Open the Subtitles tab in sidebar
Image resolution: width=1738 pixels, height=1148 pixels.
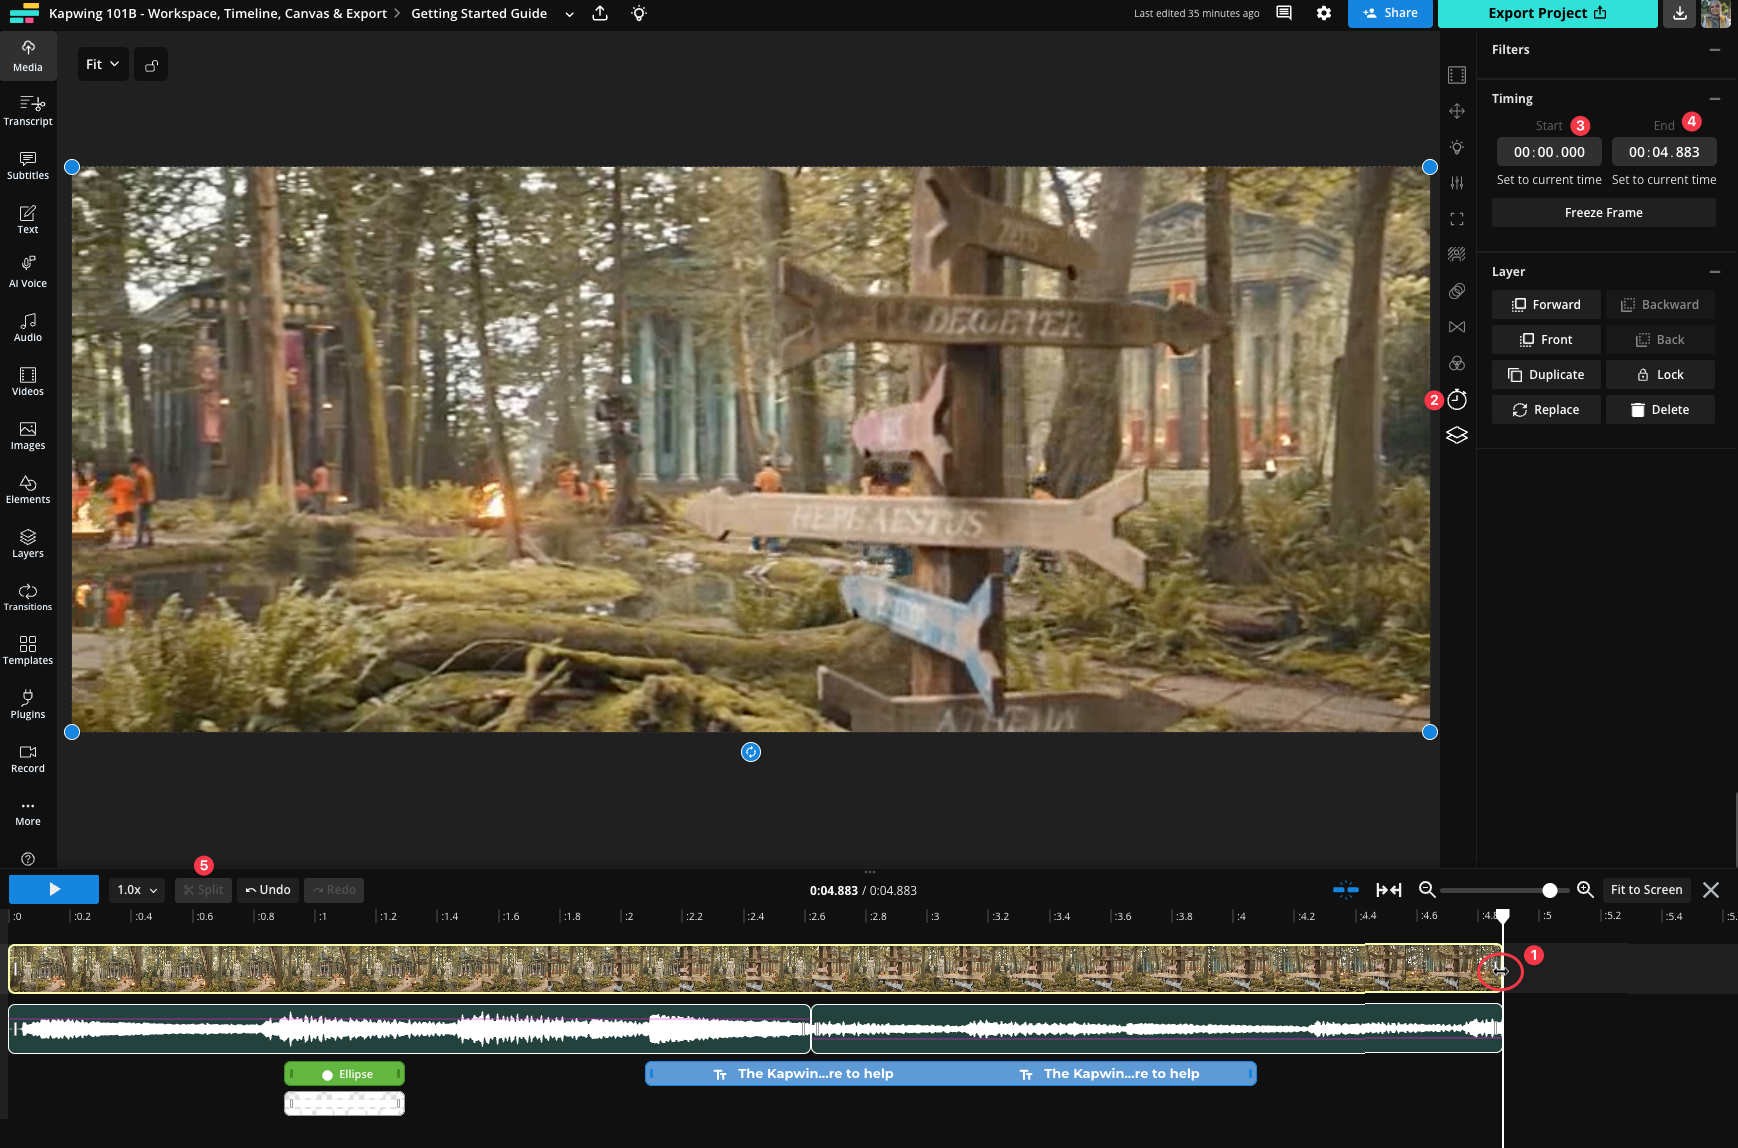pos(28,164)
